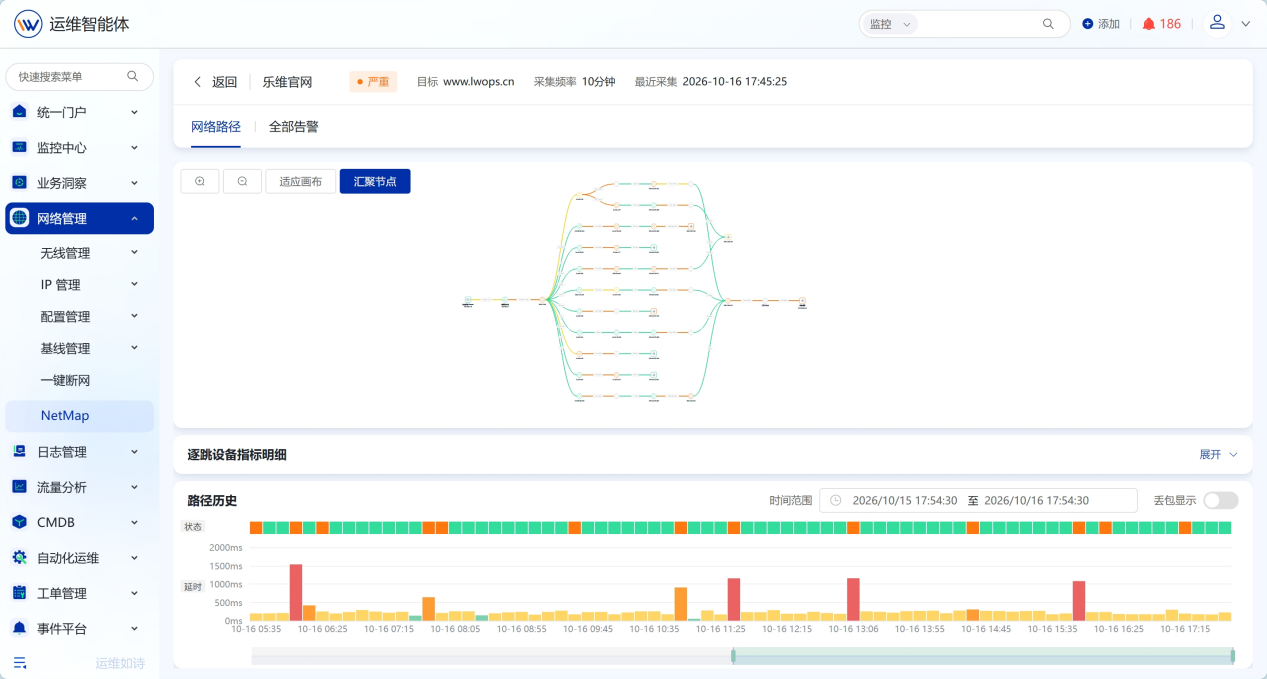Click the magnifier in the top search box

click(x=1048, y=24)
